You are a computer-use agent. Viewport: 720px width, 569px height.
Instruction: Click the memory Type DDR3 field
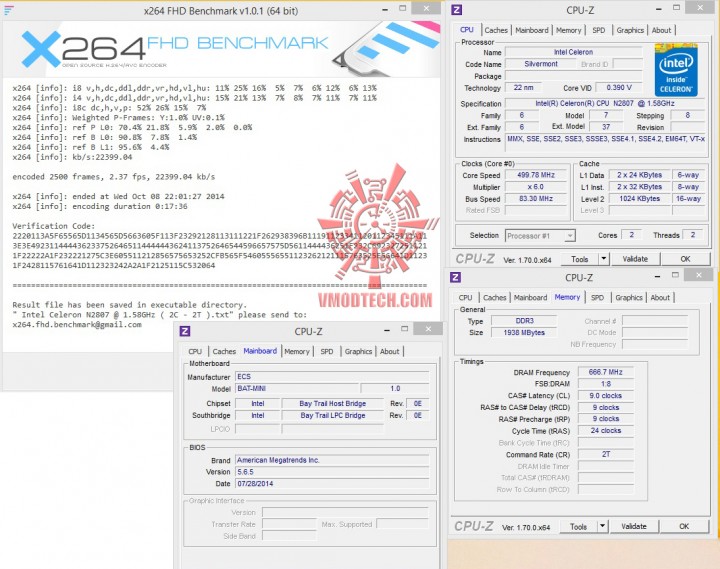point(524,321)
